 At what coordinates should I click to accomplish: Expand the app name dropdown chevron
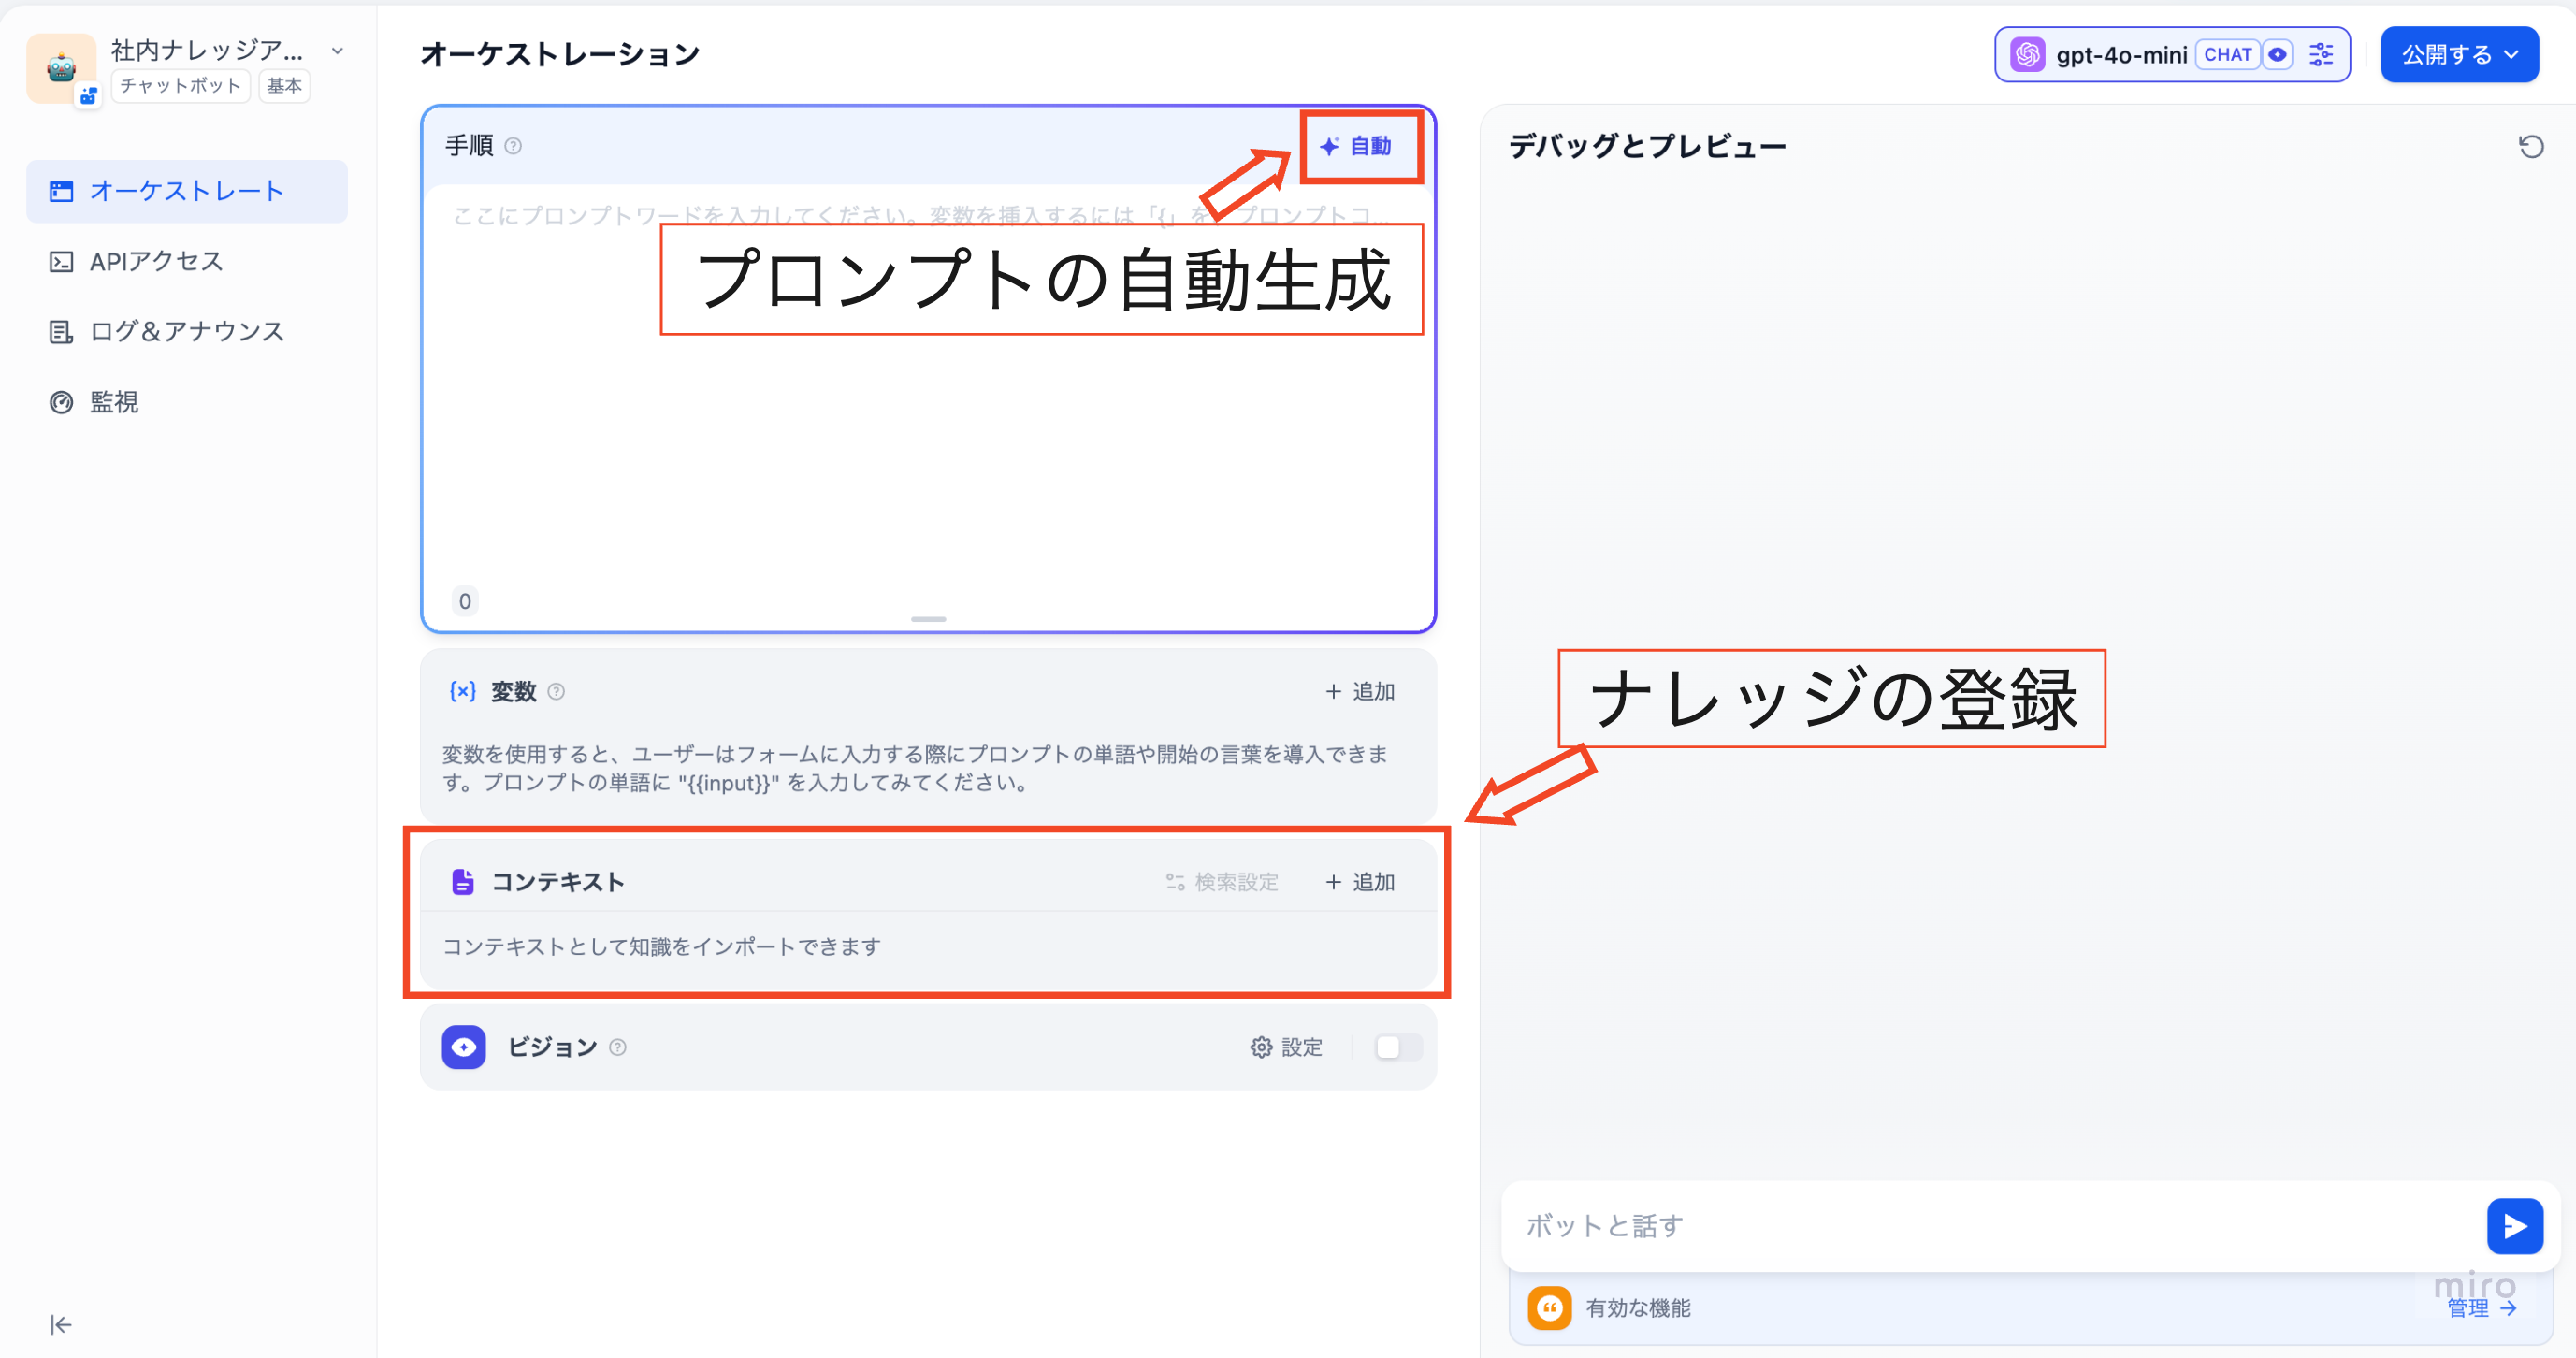tap(338, 50)
